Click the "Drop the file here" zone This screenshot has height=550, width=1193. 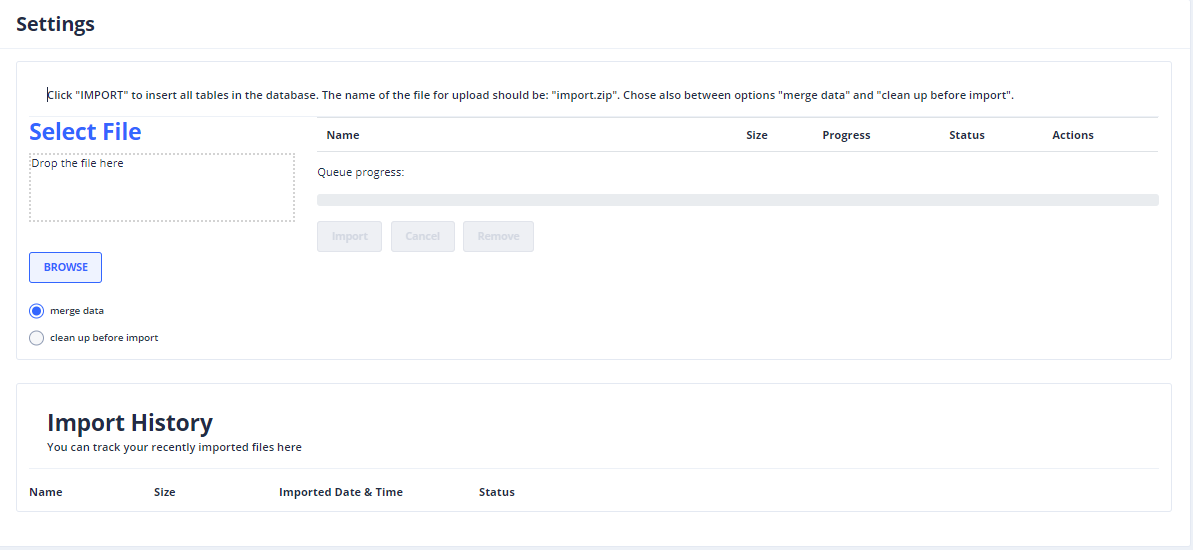pos(162,188)
